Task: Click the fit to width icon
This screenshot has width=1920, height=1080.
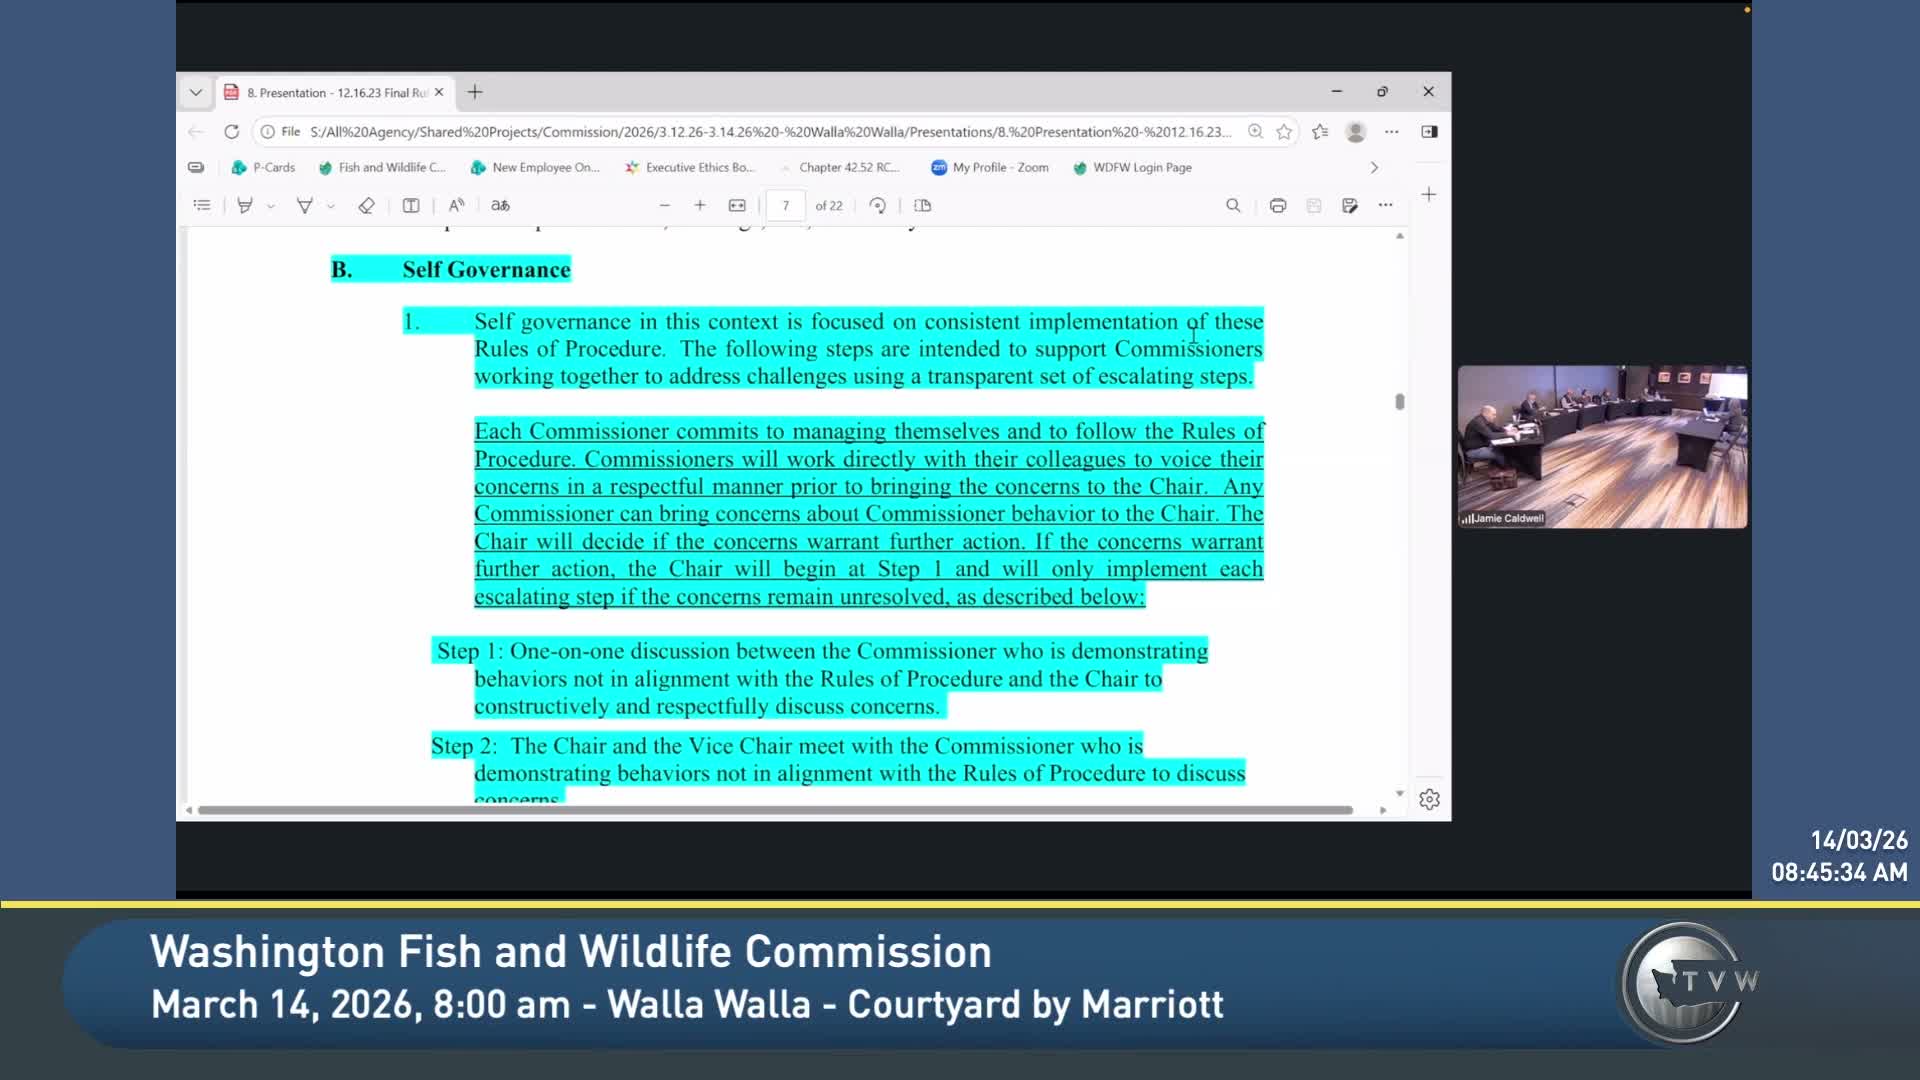Action: (x=737, y=205)
